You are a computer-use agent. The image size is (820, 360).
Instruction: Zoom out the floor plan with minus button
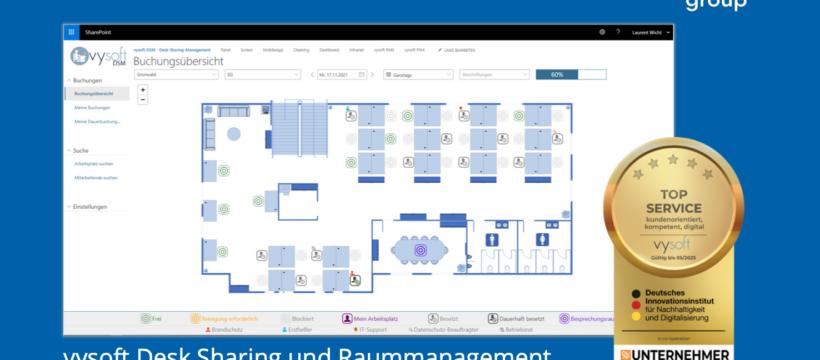tap(143, 99)
